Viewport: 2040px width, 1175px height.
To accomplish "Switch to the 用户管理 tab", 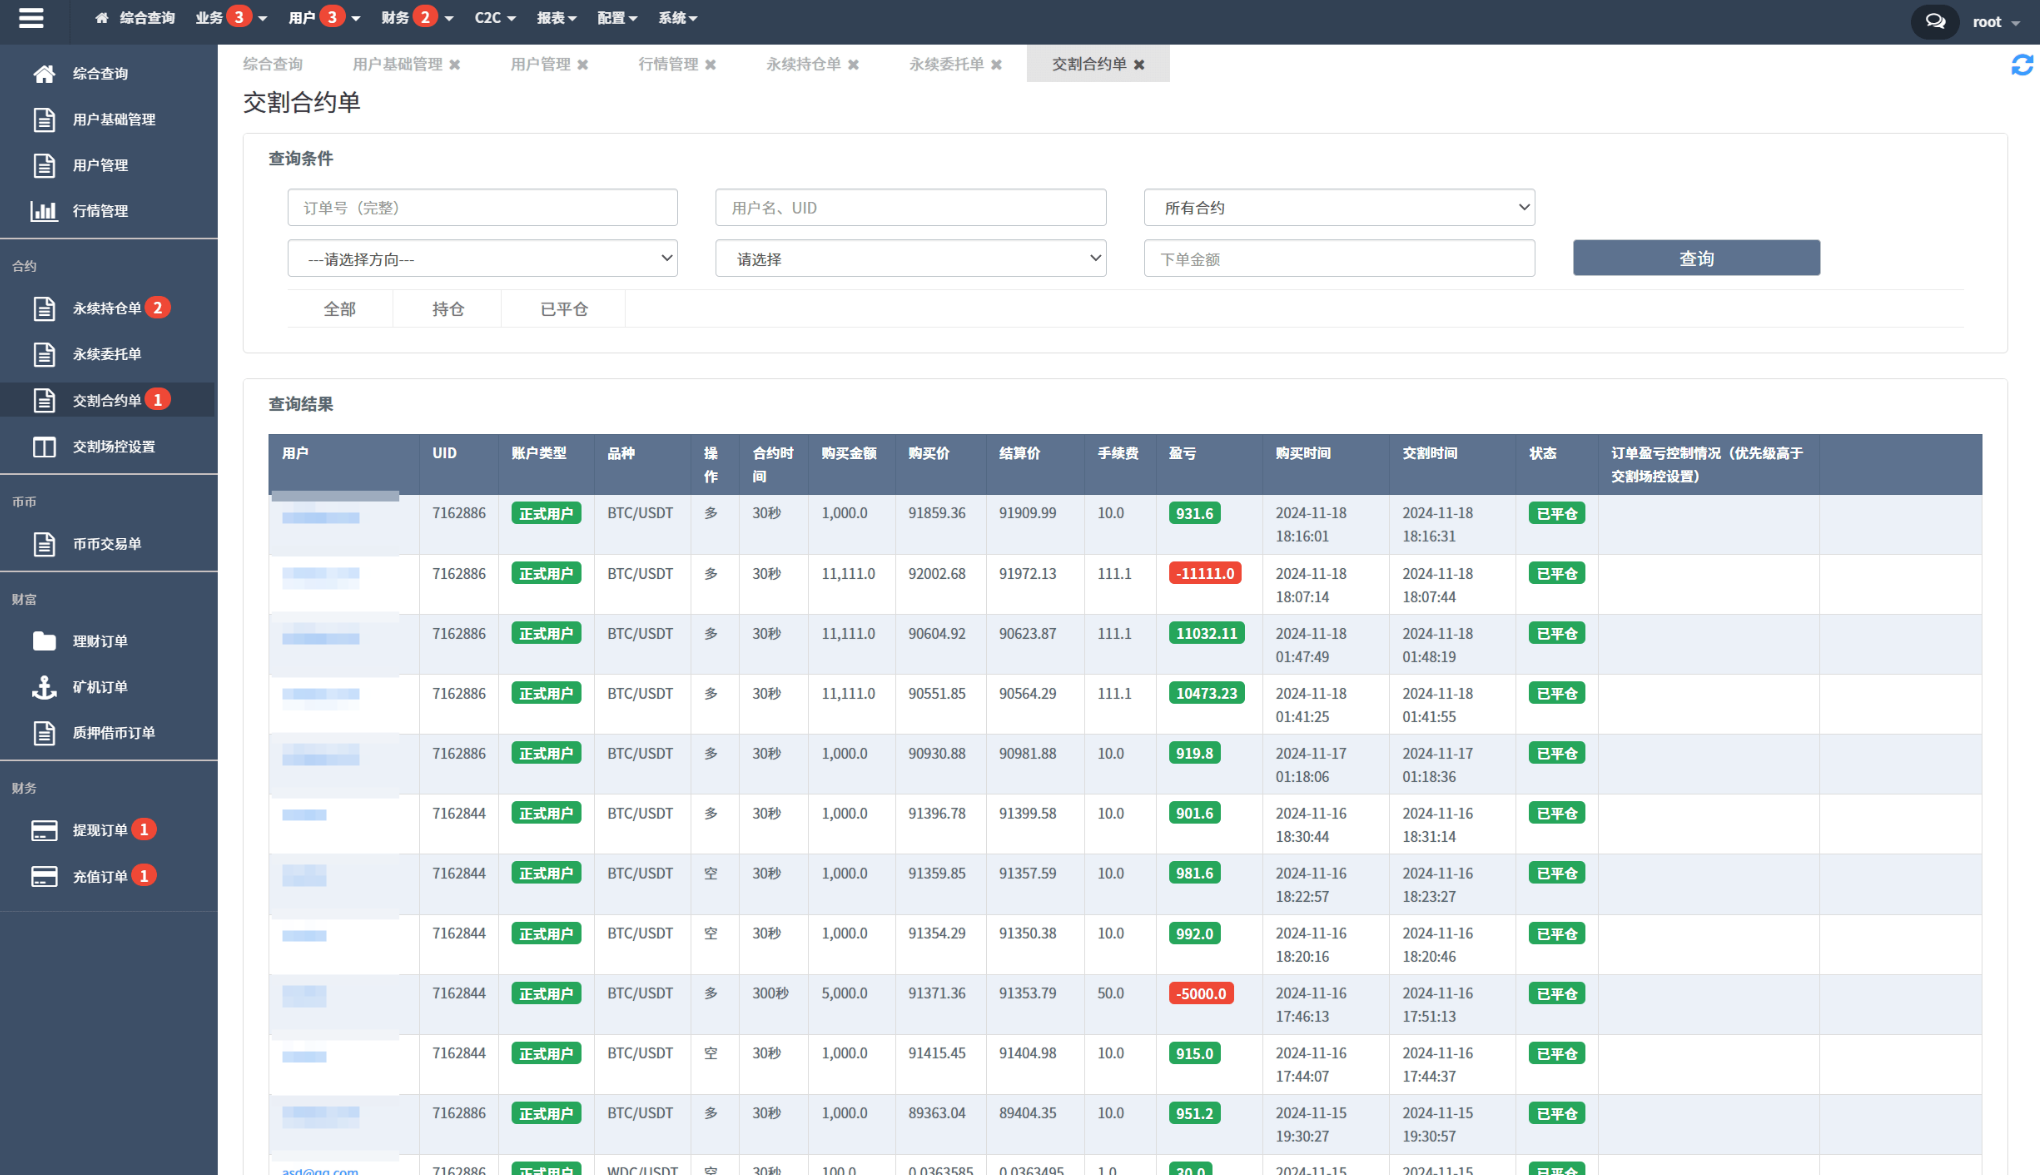I will tap(540, 64).
